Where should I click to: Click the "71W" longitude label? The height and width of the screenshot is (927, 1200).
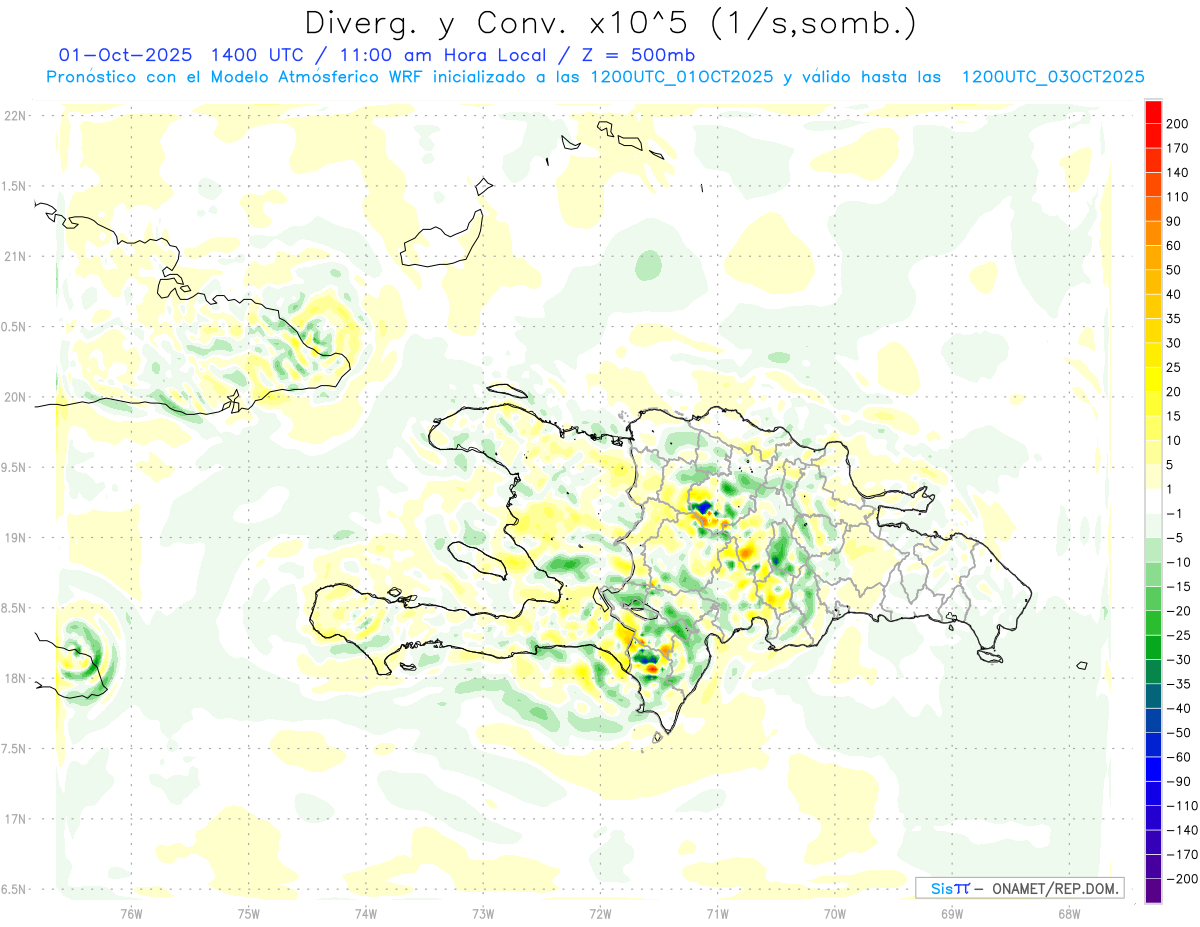[717, 914]
